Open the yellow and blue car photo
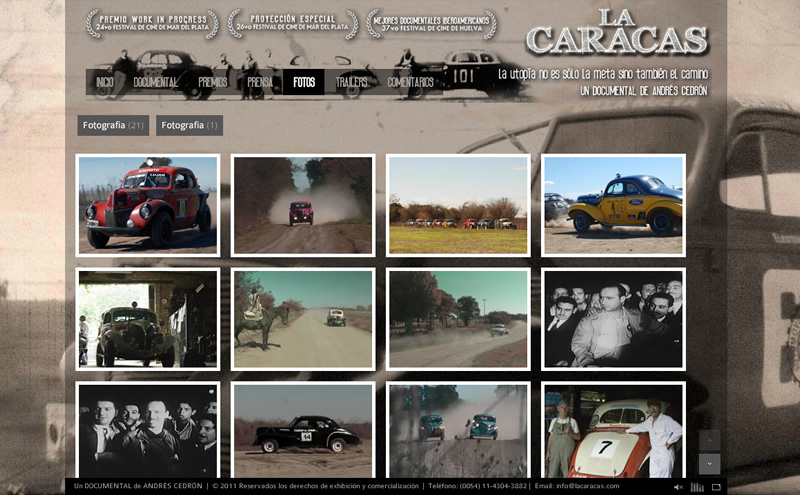 [x=613, y=205]
